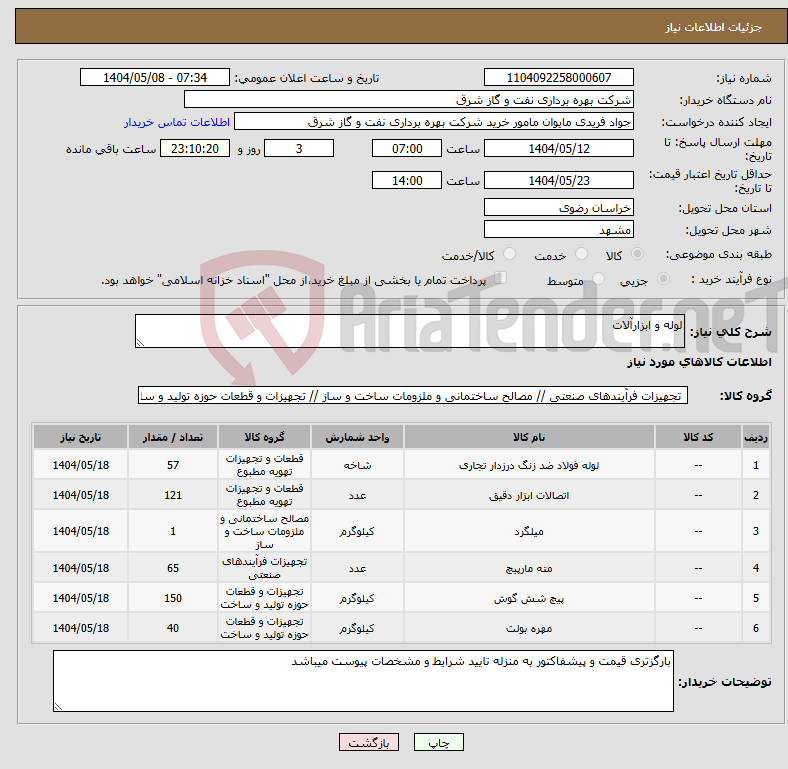Click the general description box لوله و ابزارآلات
The image size is (788, 769).
[410, 331]
